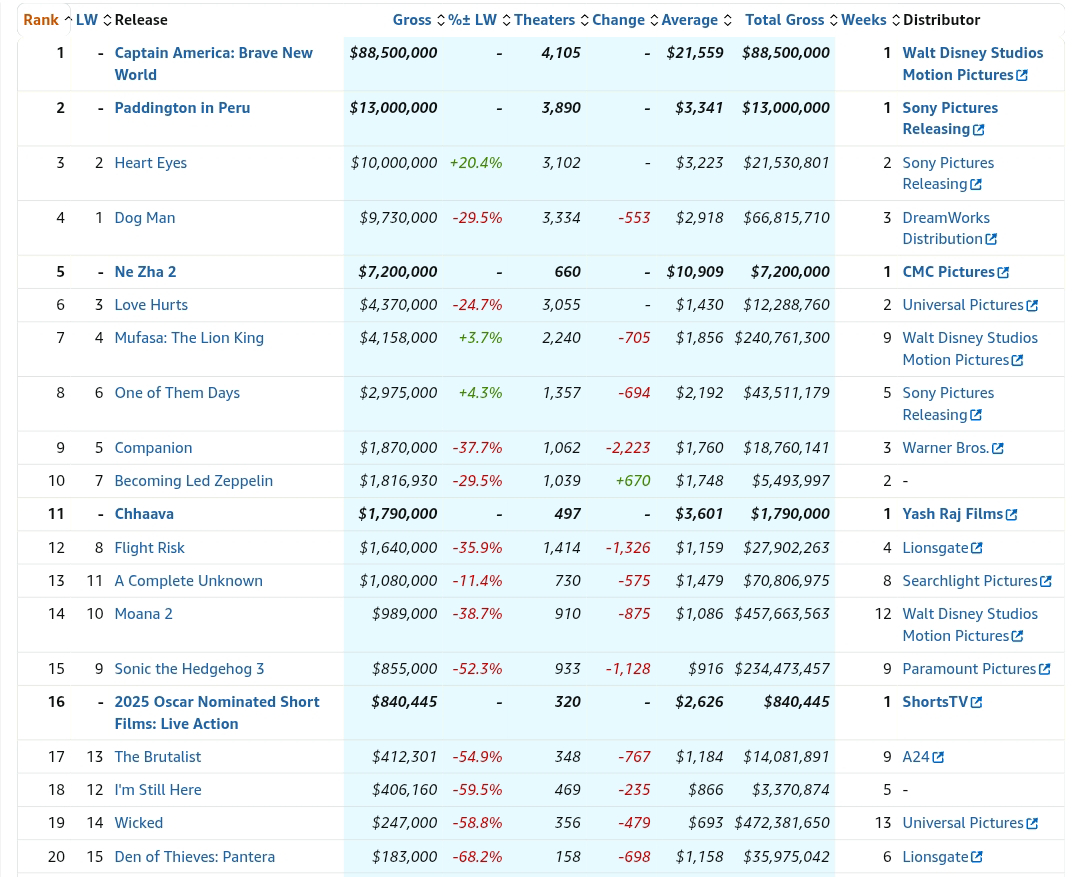Click external-link icon in Heart Eyes row
1080x877 pixels.
point(976,185)
